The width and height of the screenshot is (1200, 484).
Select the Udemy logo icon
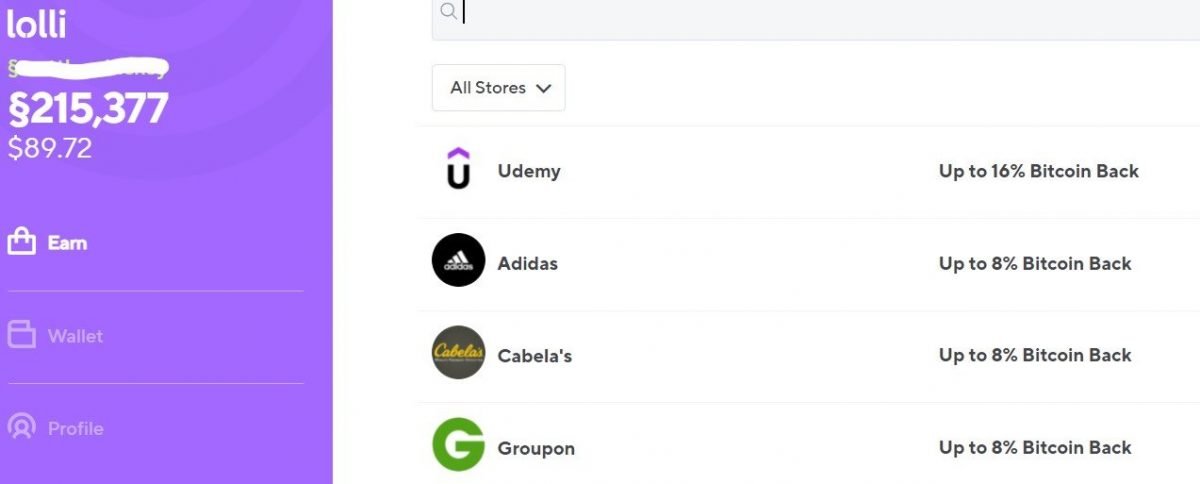(458, 169)
